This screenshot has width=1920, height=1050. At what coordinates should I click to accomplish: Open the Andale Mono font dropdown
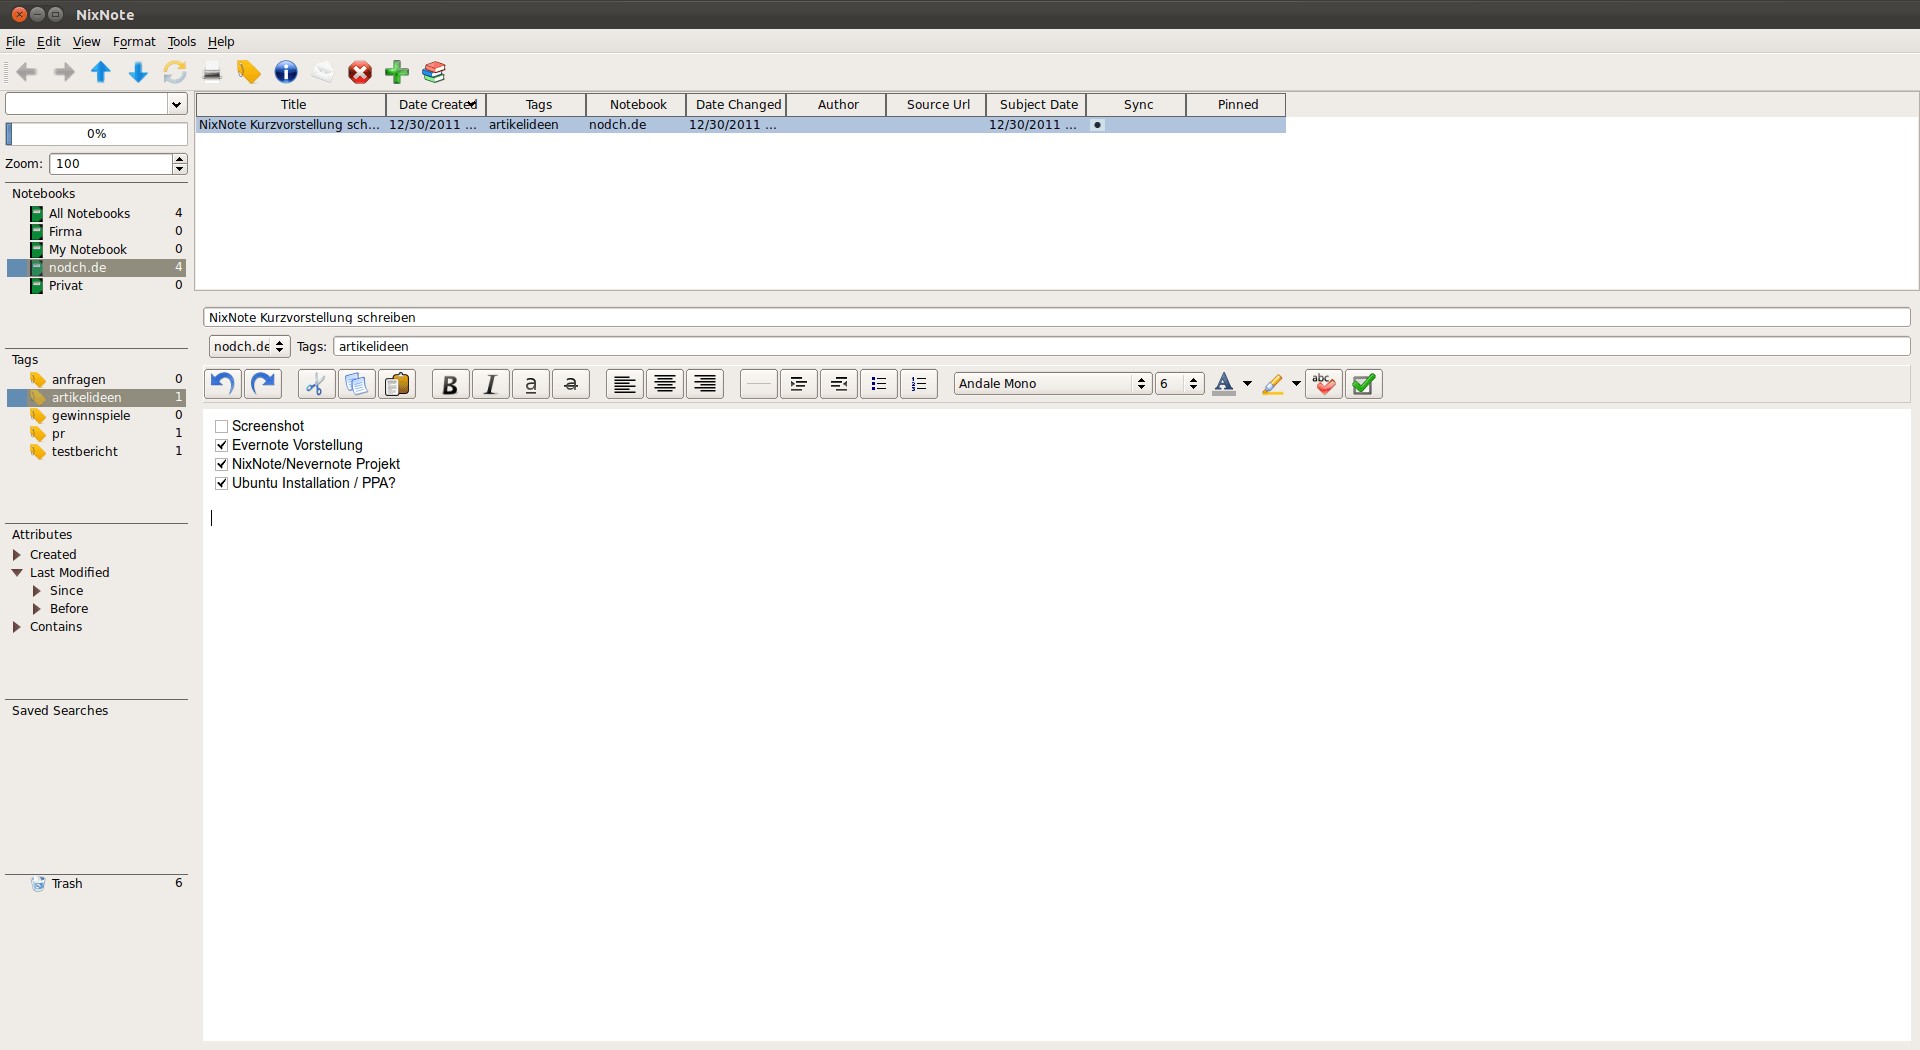coord(1053,384)
